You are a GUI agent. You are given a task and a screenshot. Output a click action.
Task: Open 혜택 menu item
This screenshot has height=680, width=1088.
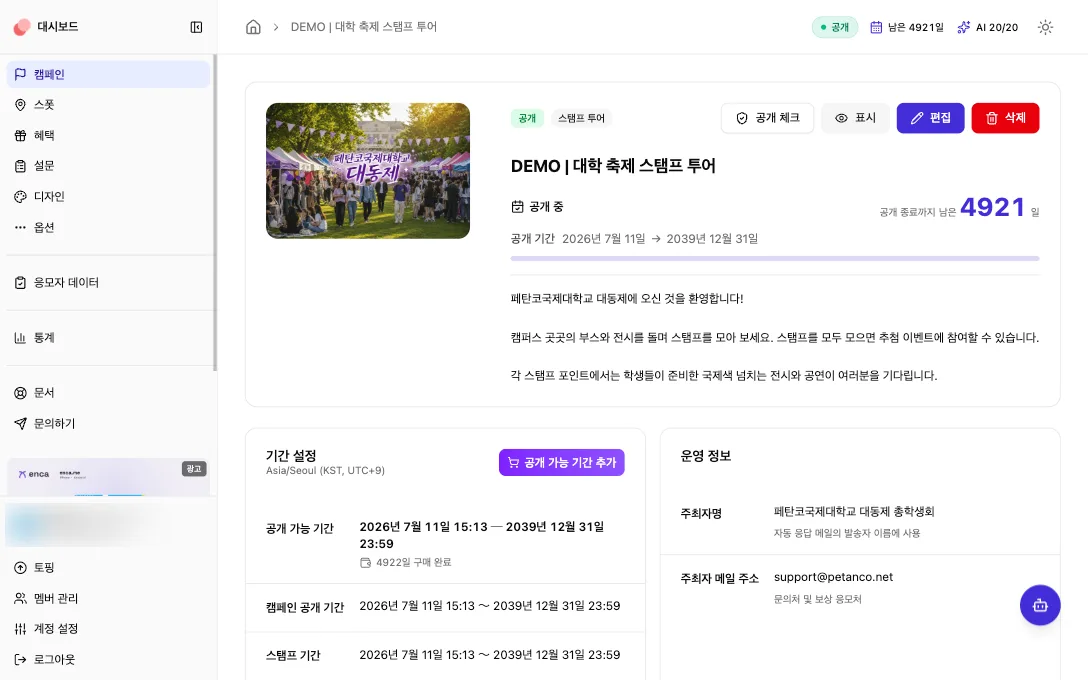click(x=108, y=135)
